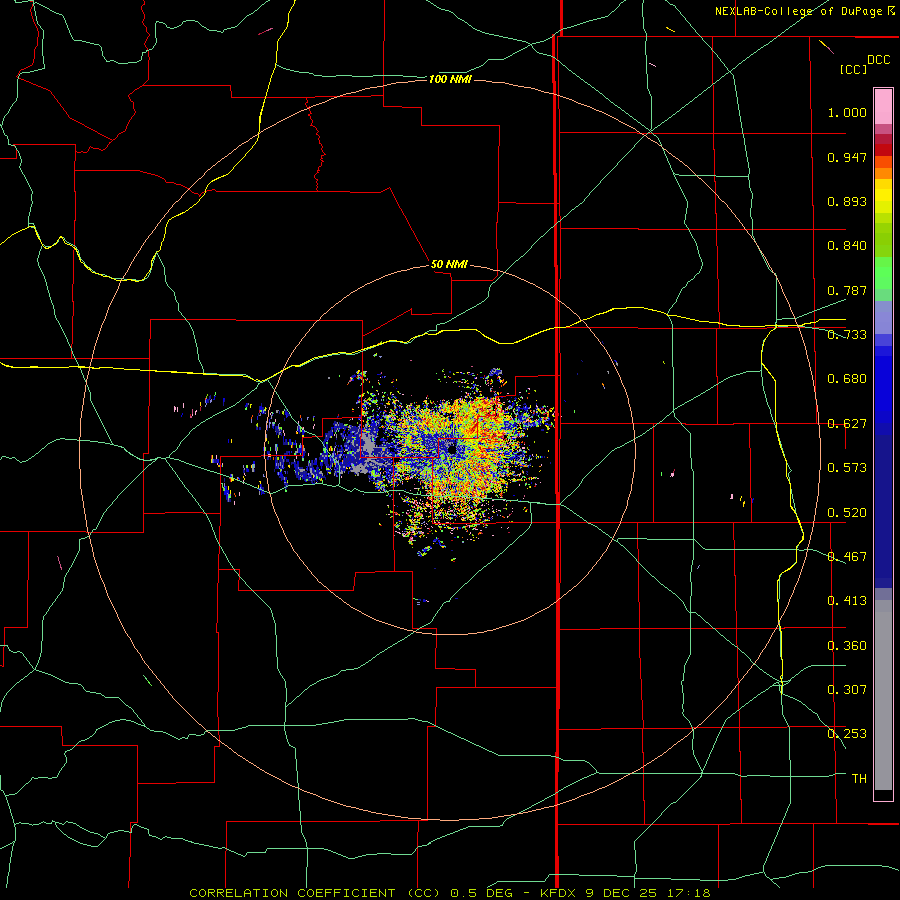Click the 100 NMI range ring label
The image size is (900, 900).
click(x=450, y=79)
